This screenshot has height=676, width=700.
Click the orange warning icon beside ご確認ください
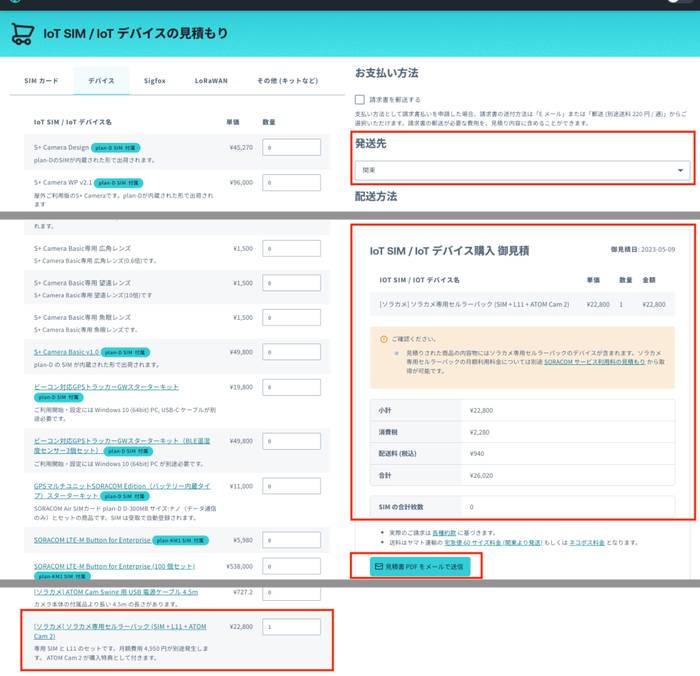tap(383, 339)
